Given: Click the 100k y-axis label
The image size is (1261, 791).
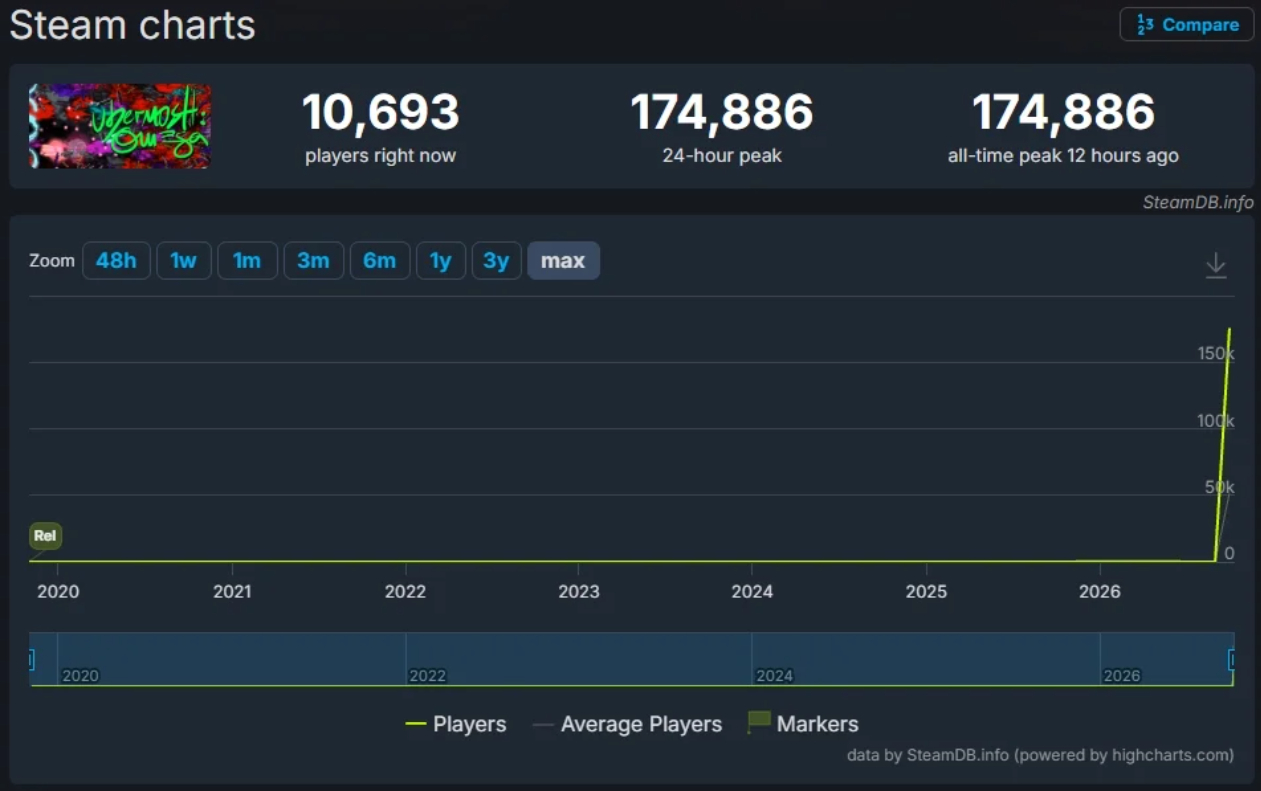Looking at the screenshot, I should tap(1216, 421).
